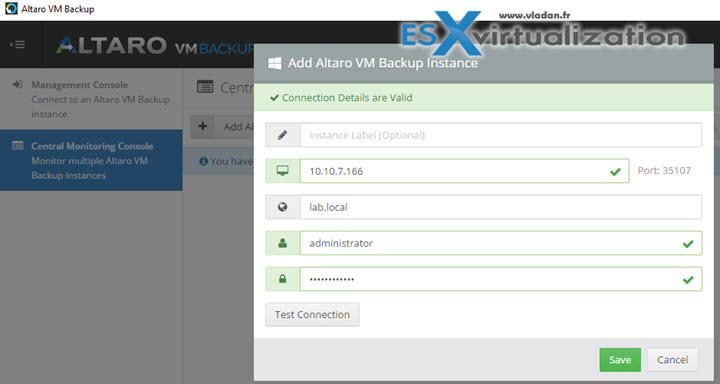The image size is (720, 384).
Task: Click the Management Console login arrow icon
Action: pos(17,85)
